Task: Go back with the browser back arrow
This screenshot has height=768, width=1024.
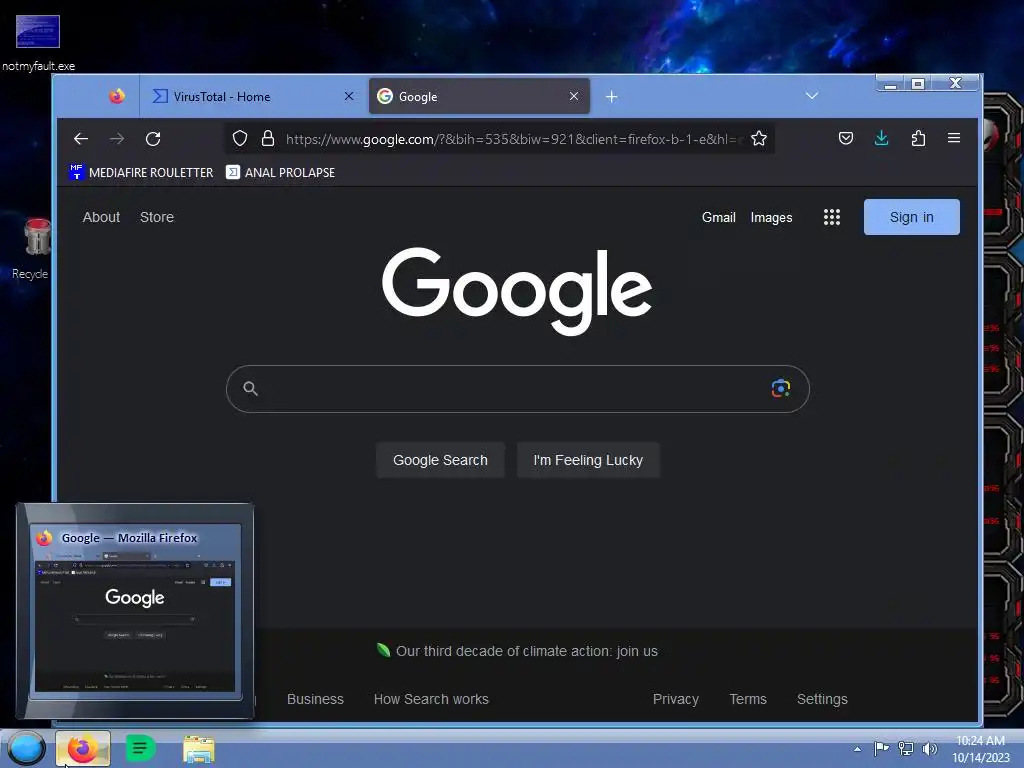Action: (x=81, y=138)
